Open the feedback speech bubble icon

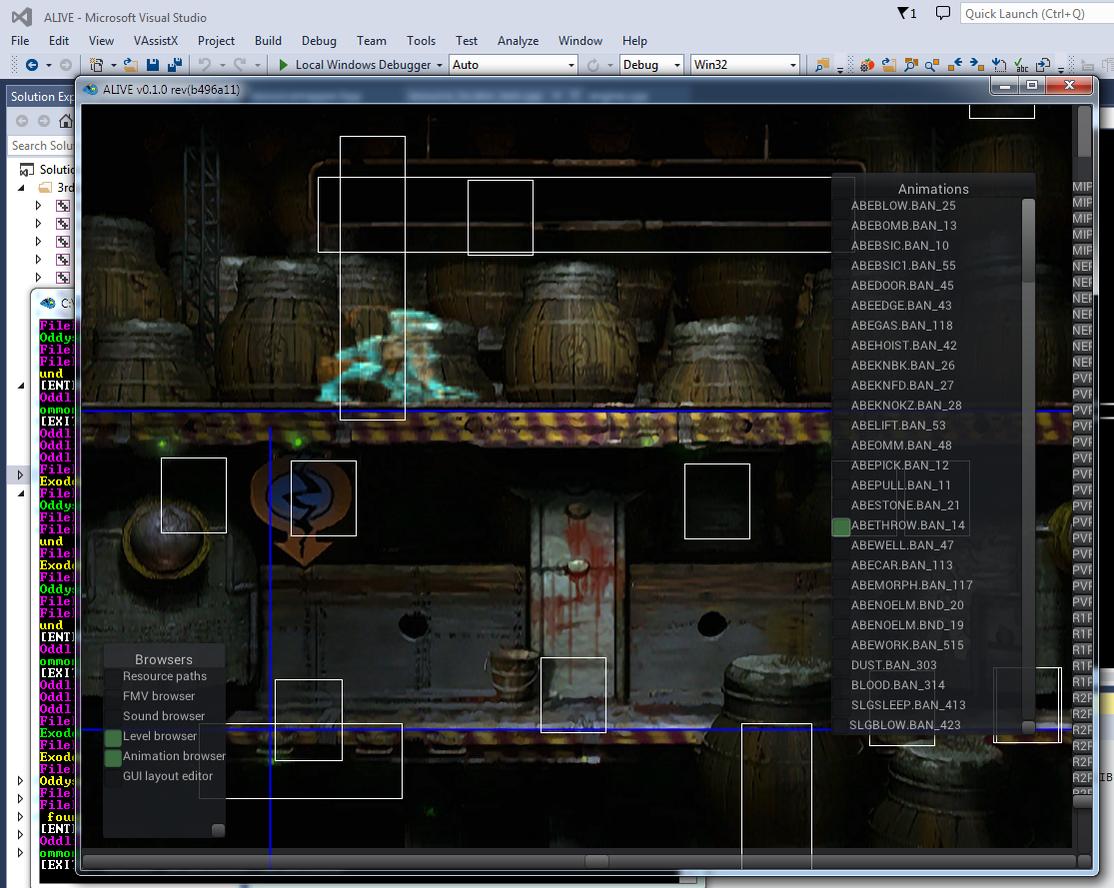pos(942,13)
